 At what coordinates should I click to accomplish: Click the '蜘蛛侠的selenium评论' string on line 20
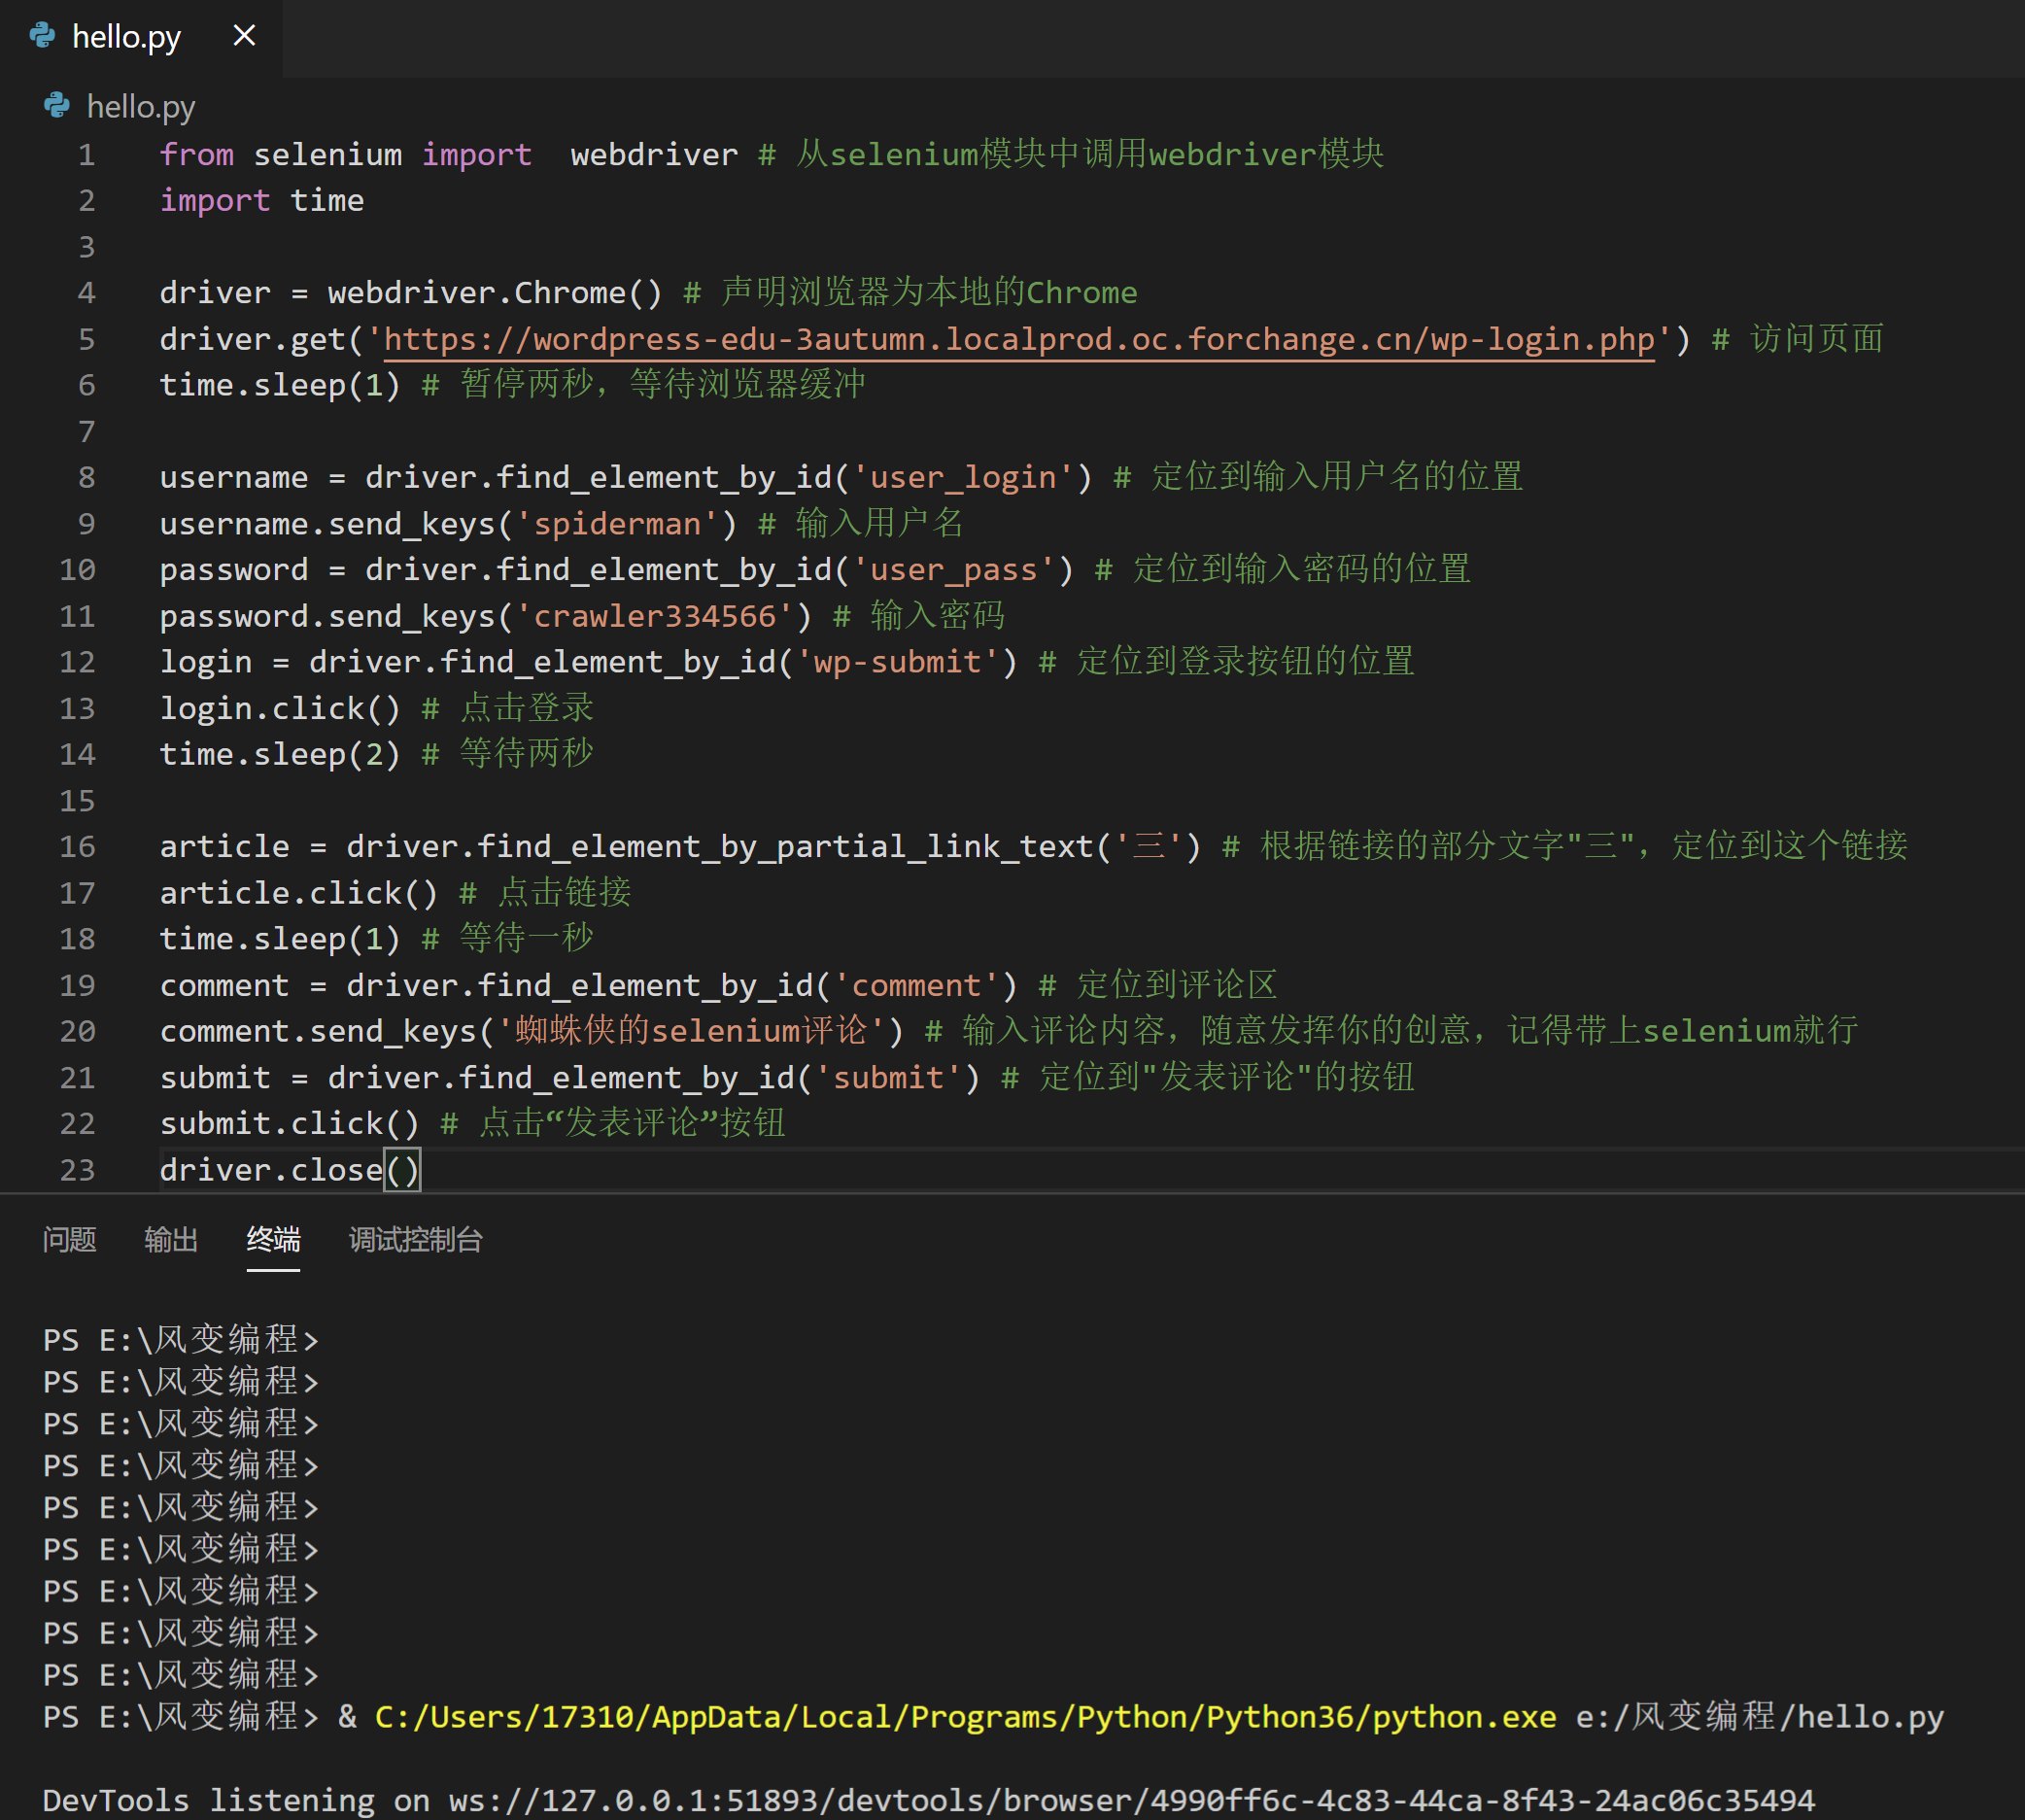[692, 1031]
